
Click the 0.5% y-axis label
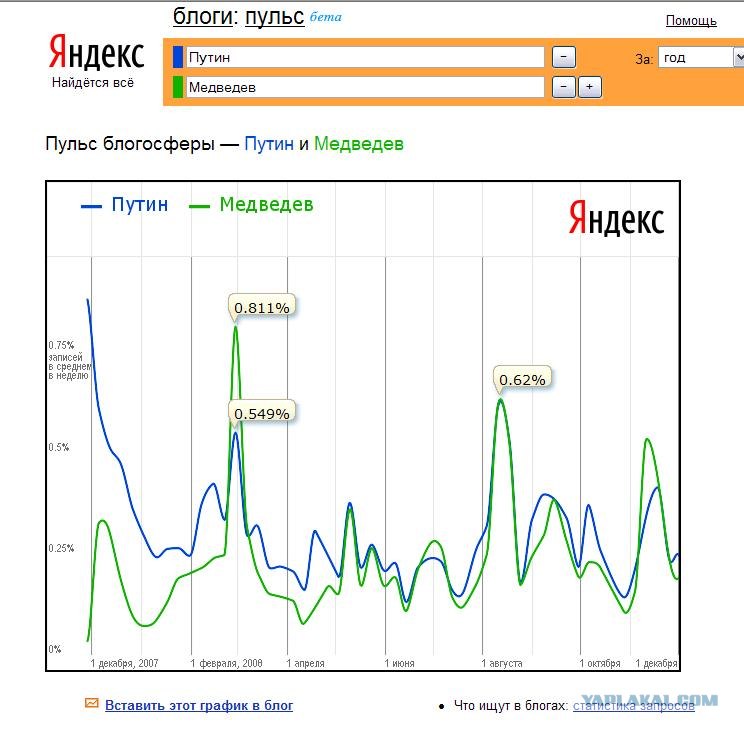click(59, 447)
